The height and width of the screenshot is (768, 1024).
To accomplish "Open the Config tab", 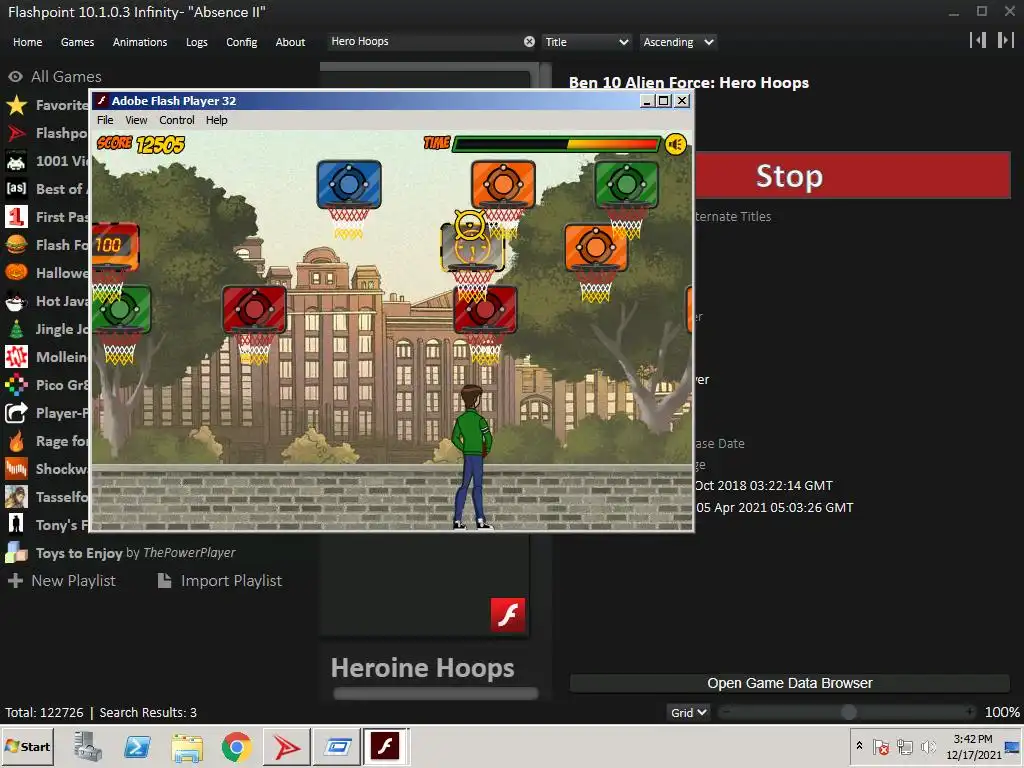I will pos(242,42).
